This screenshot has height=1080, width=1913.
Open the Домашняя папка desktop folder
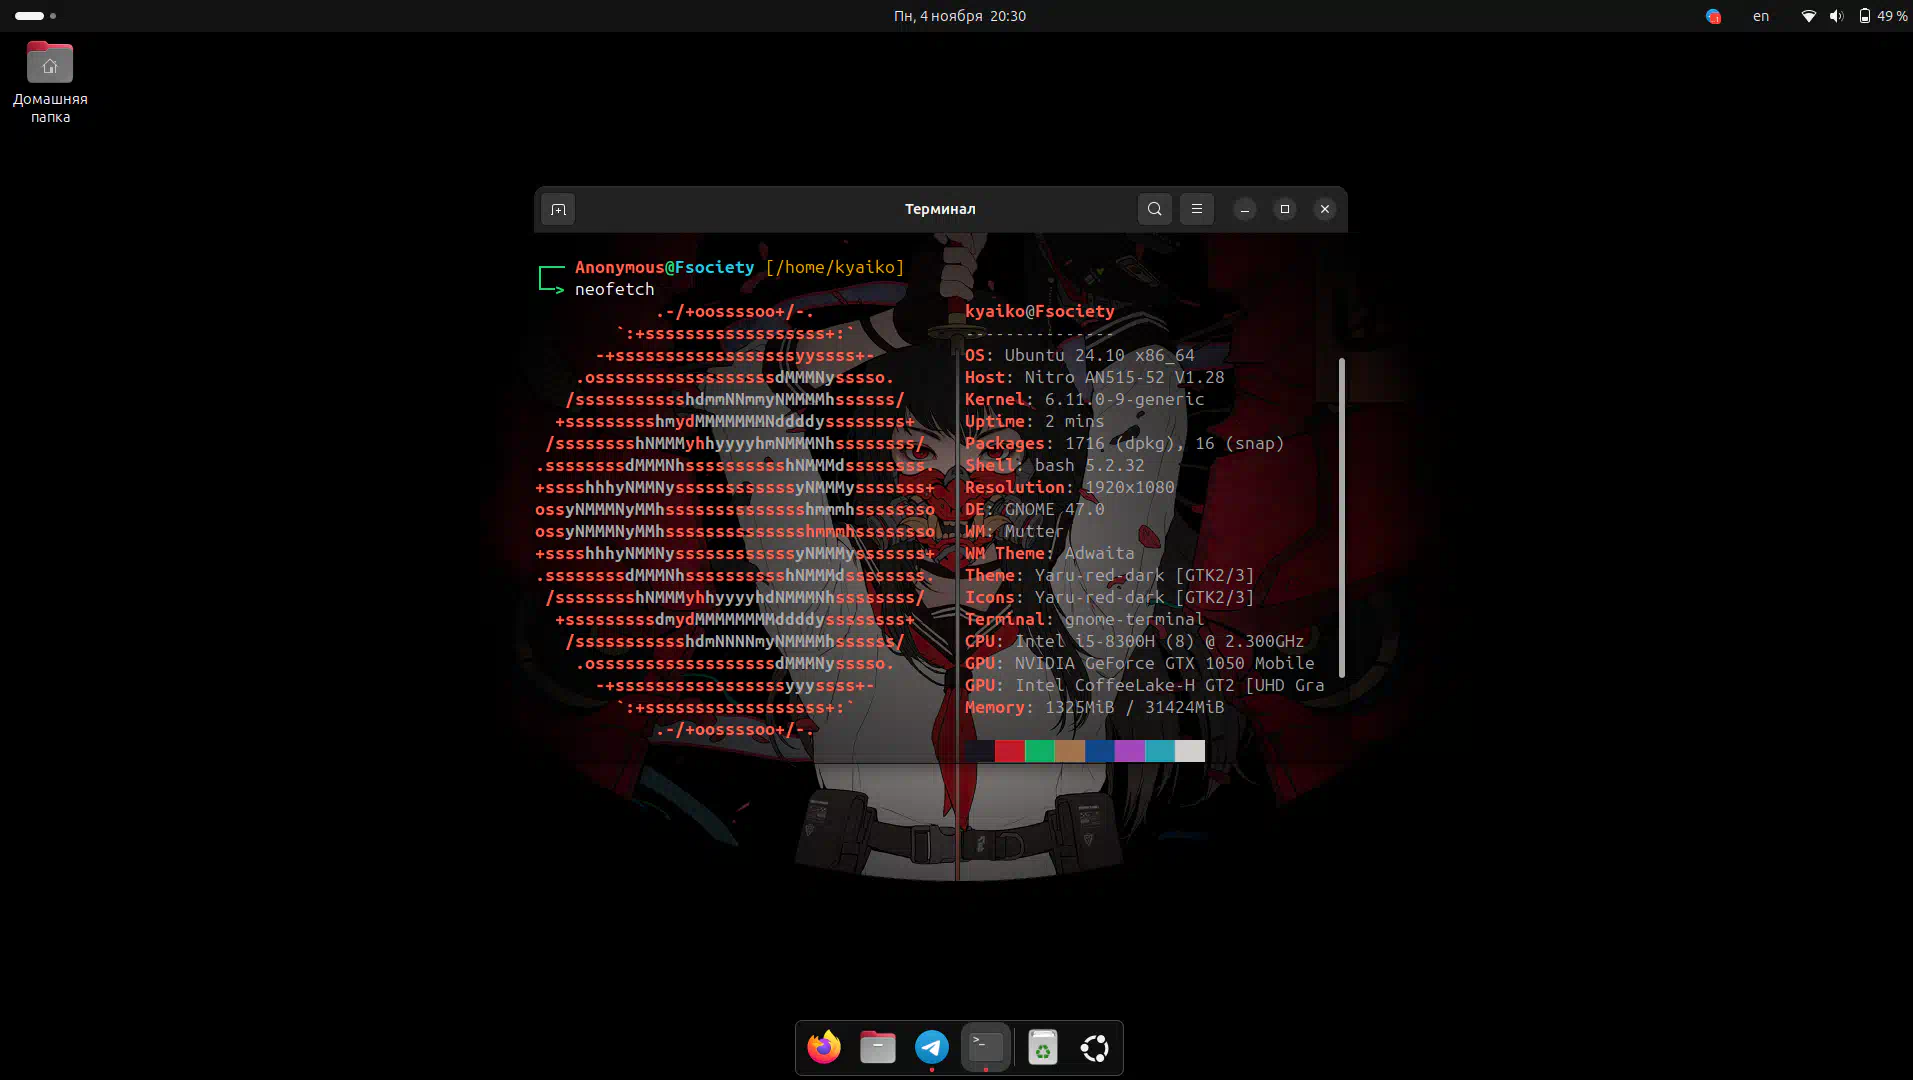click(x=50, y=82)
